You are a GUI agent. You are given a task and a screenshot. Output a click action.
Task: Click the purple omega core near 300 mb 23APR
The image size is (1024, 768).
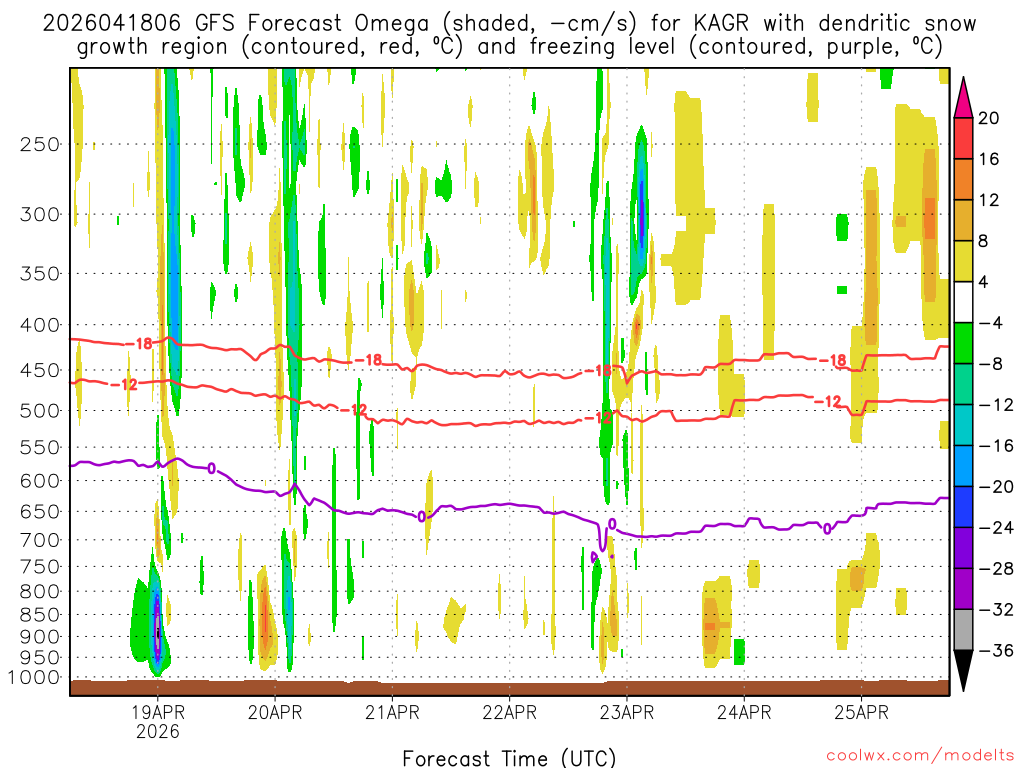[642, 212]
